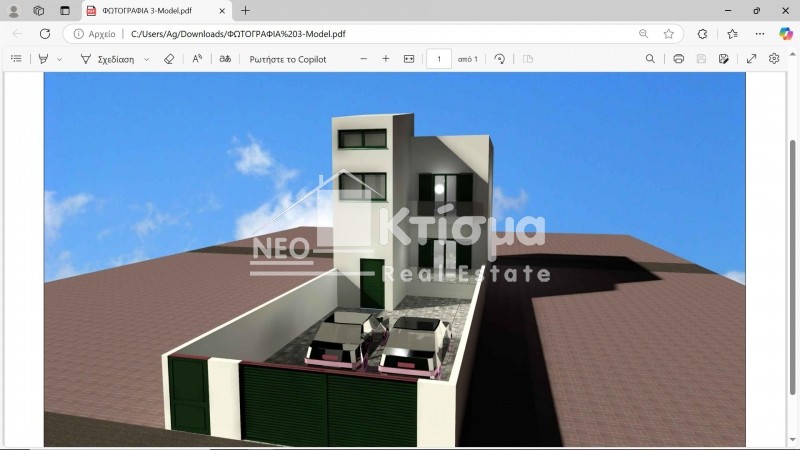This screenshot has width=800, height=450.
Task: Open the profile avatar icon
Action: click(x=14, y=11)
